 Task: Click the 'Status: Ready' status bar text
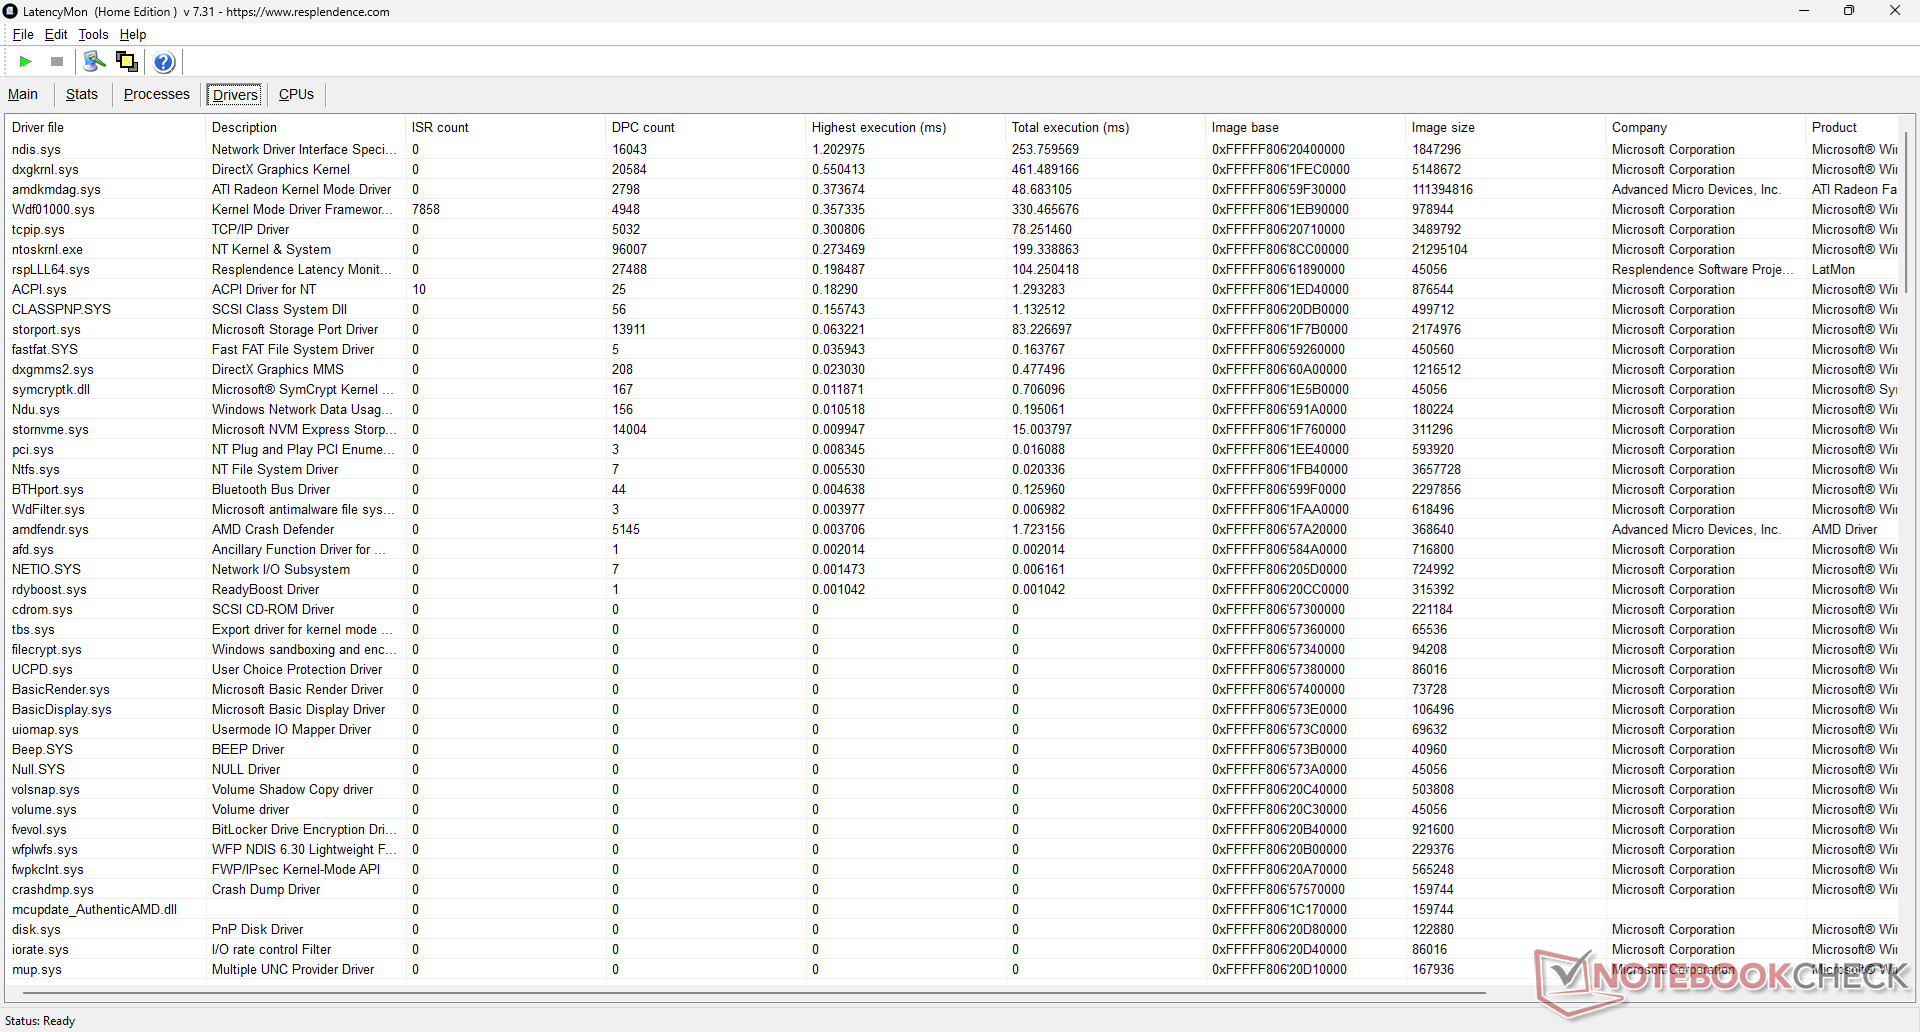pos(40,1021)
